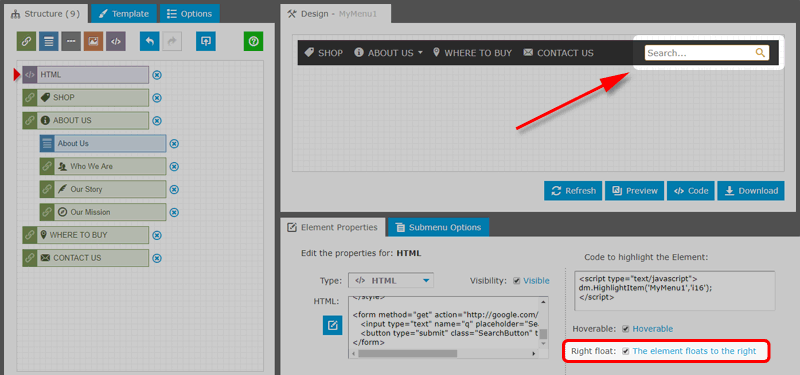Delete the ABOUT US item with its X icon
This screenshot has width=800, height=375.
tap(157, 121)
